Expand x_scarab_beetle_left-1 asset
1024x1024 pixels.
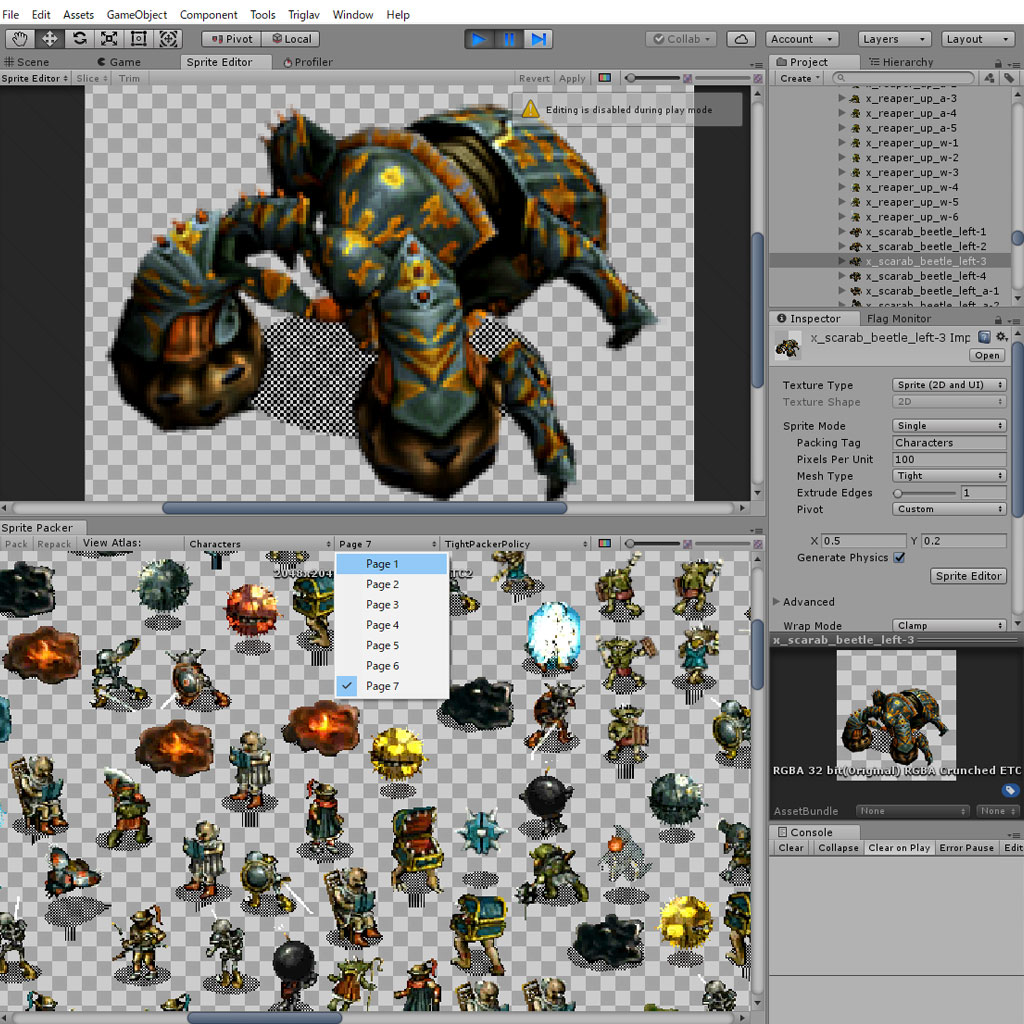click(842, 232)
